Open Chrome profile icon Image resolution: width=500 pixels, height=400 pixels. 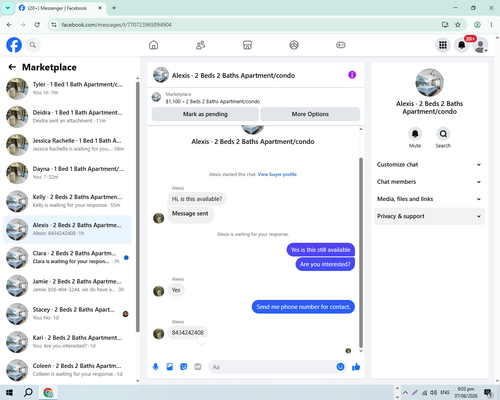(x=477, y=25)
